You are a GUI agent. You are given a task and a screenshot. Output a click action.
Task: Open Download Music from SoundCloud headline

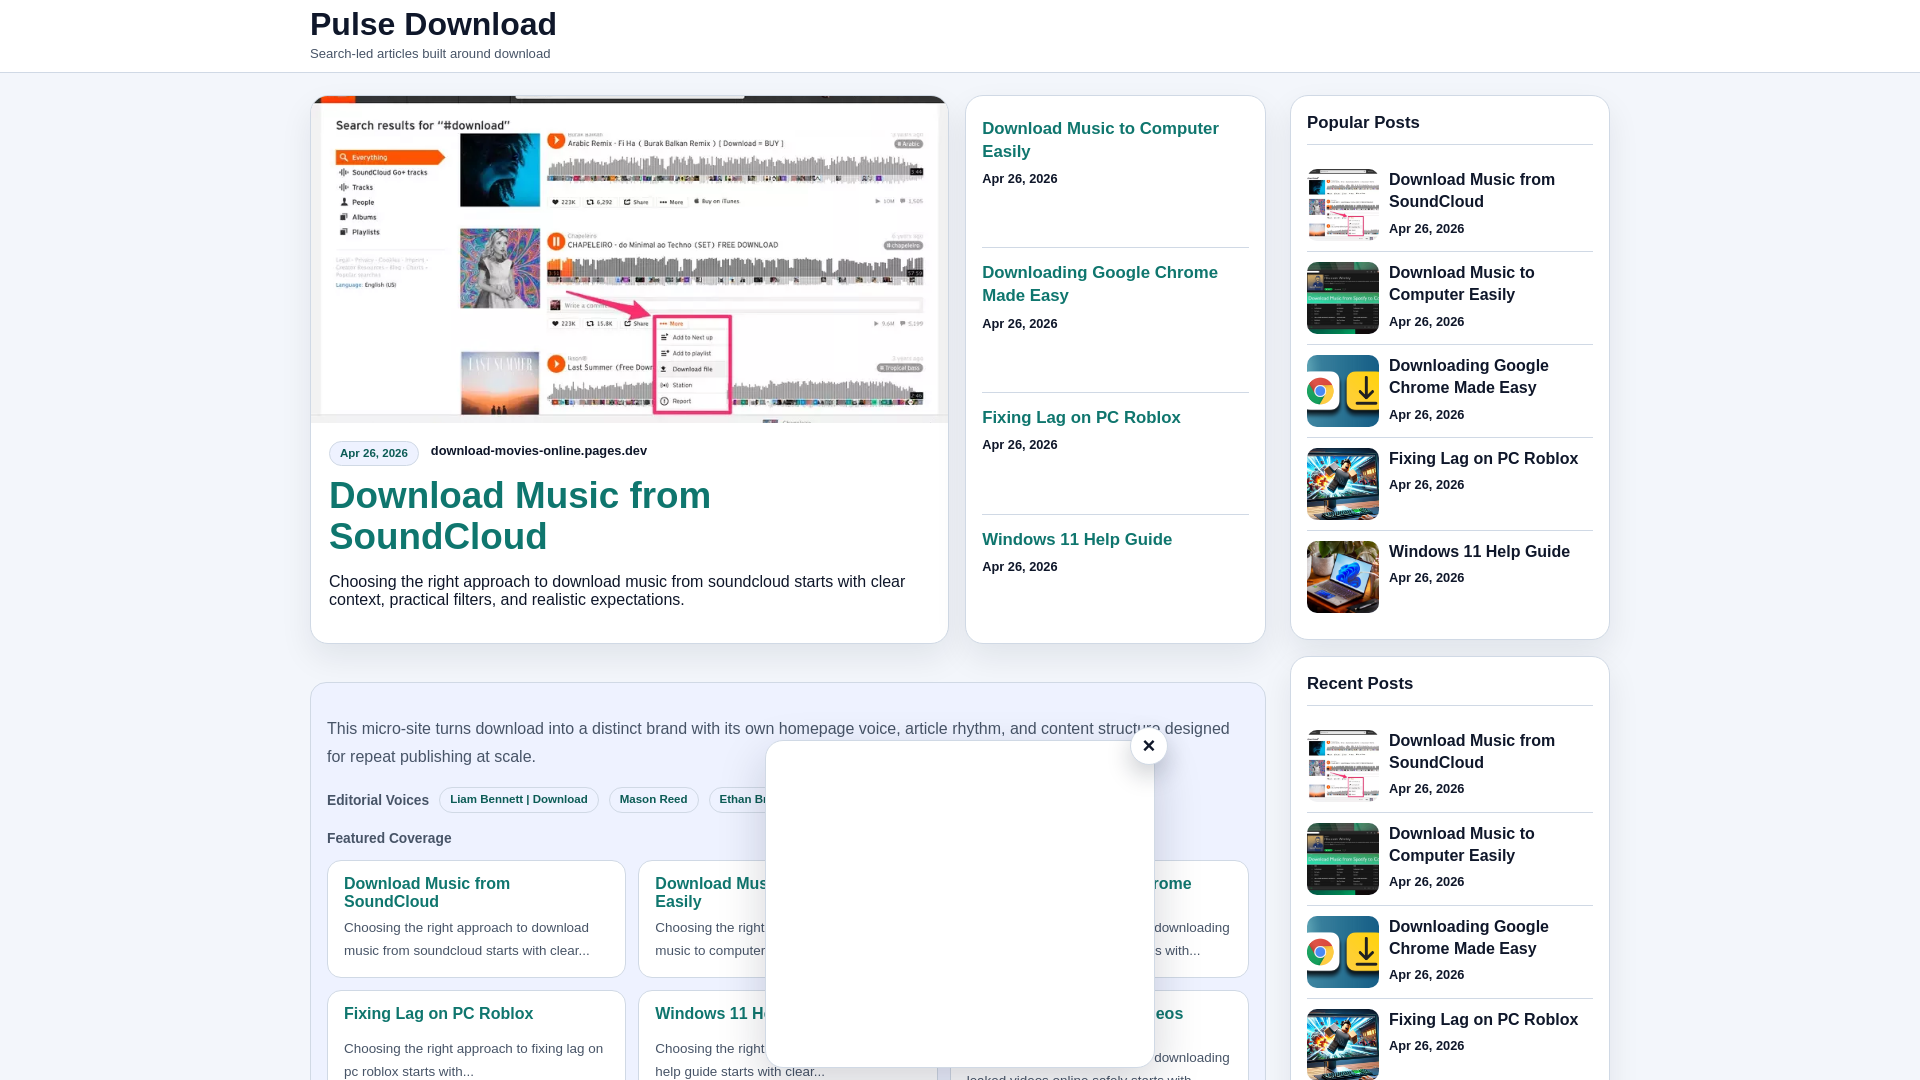point(520,516)
